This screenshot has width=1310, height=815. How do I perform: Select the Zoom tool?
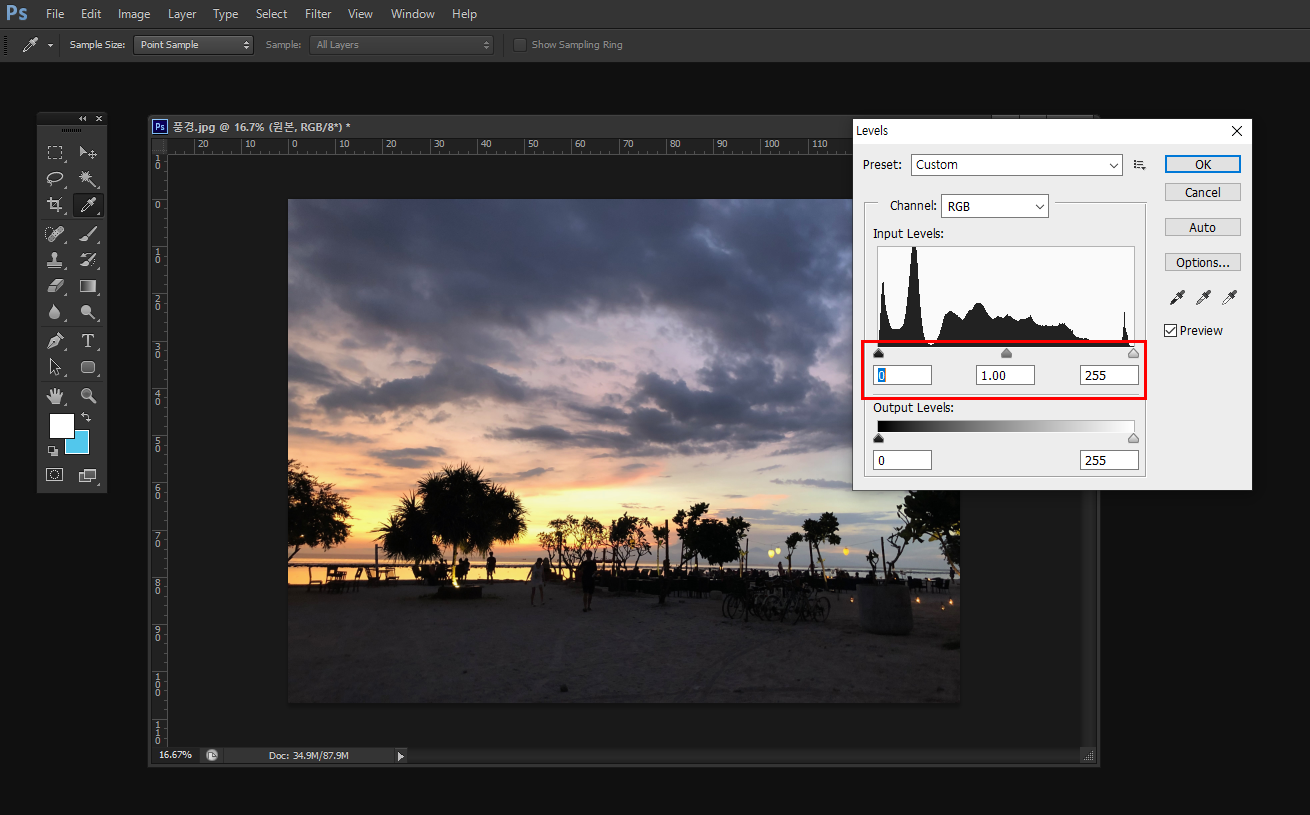coord(88,395)
